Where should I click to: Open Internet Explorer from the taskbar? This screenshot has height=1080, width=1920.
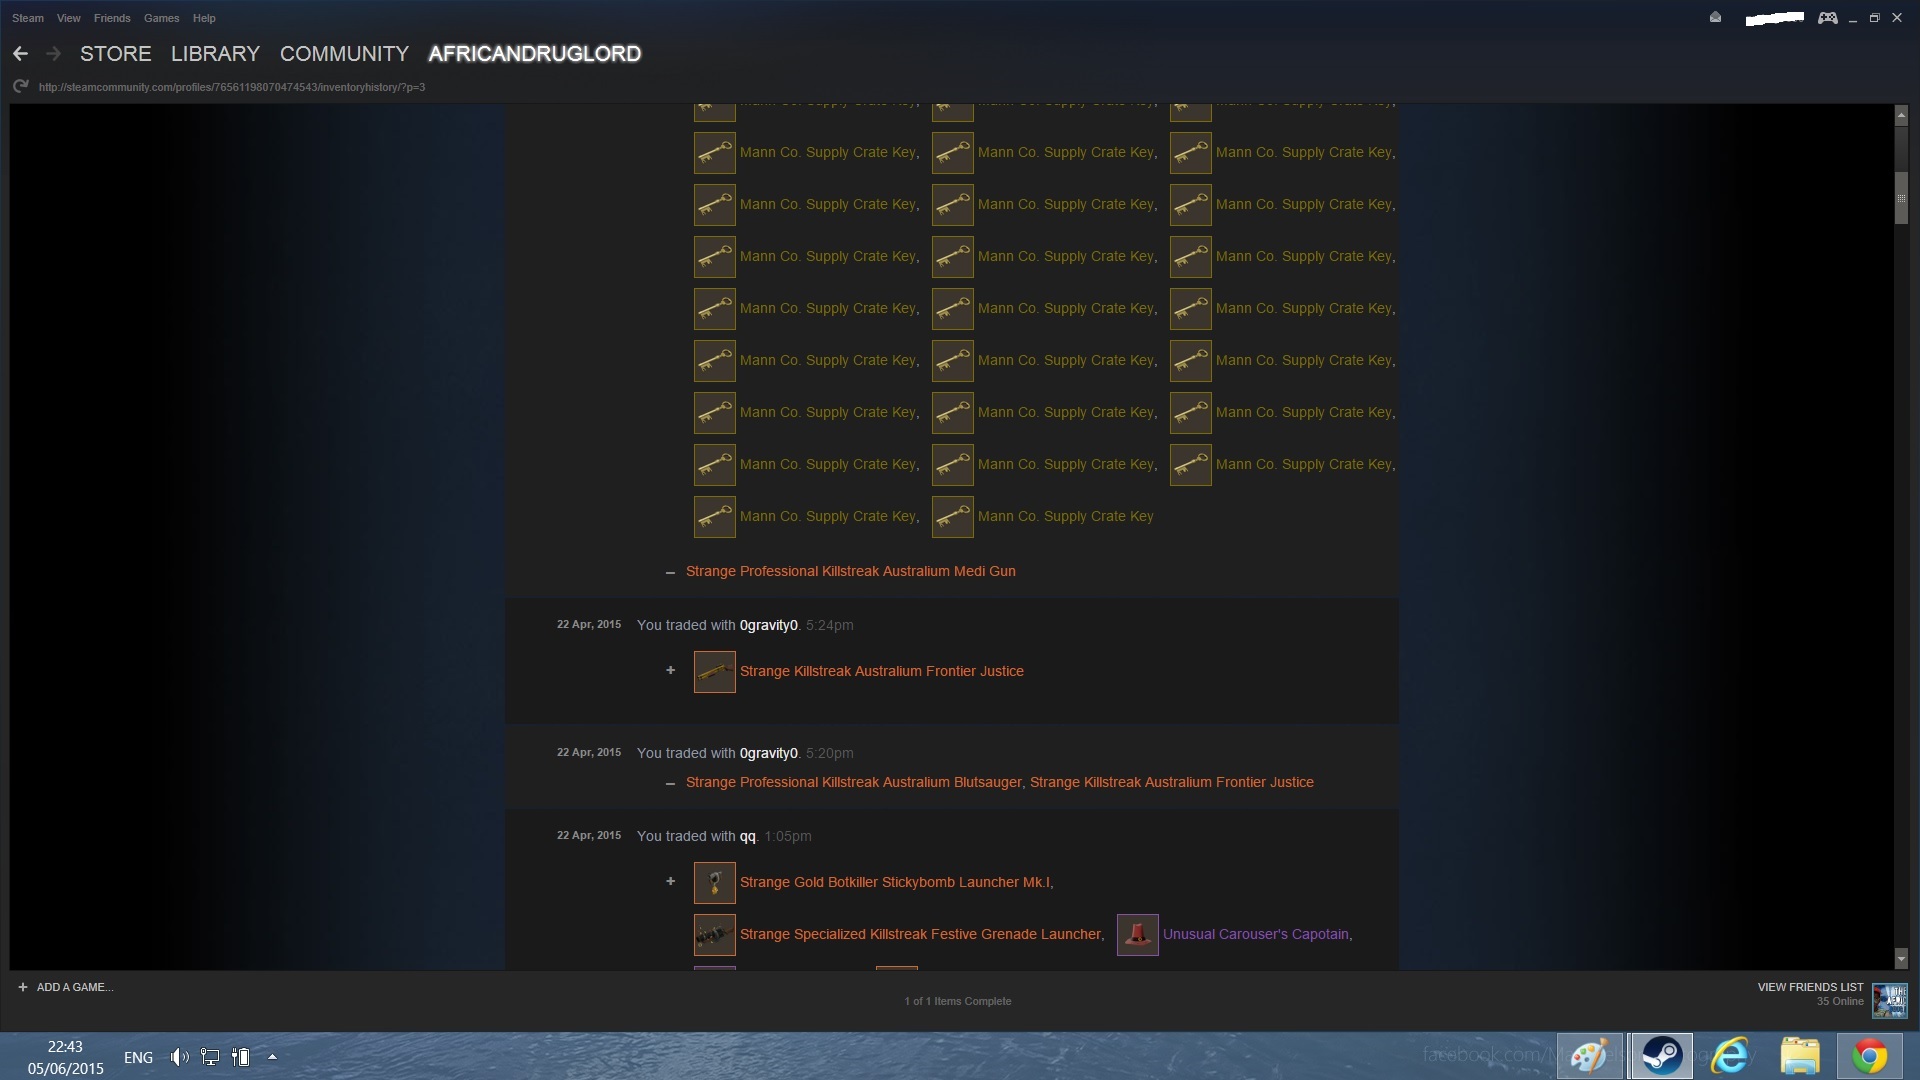click(1730, 1056)
